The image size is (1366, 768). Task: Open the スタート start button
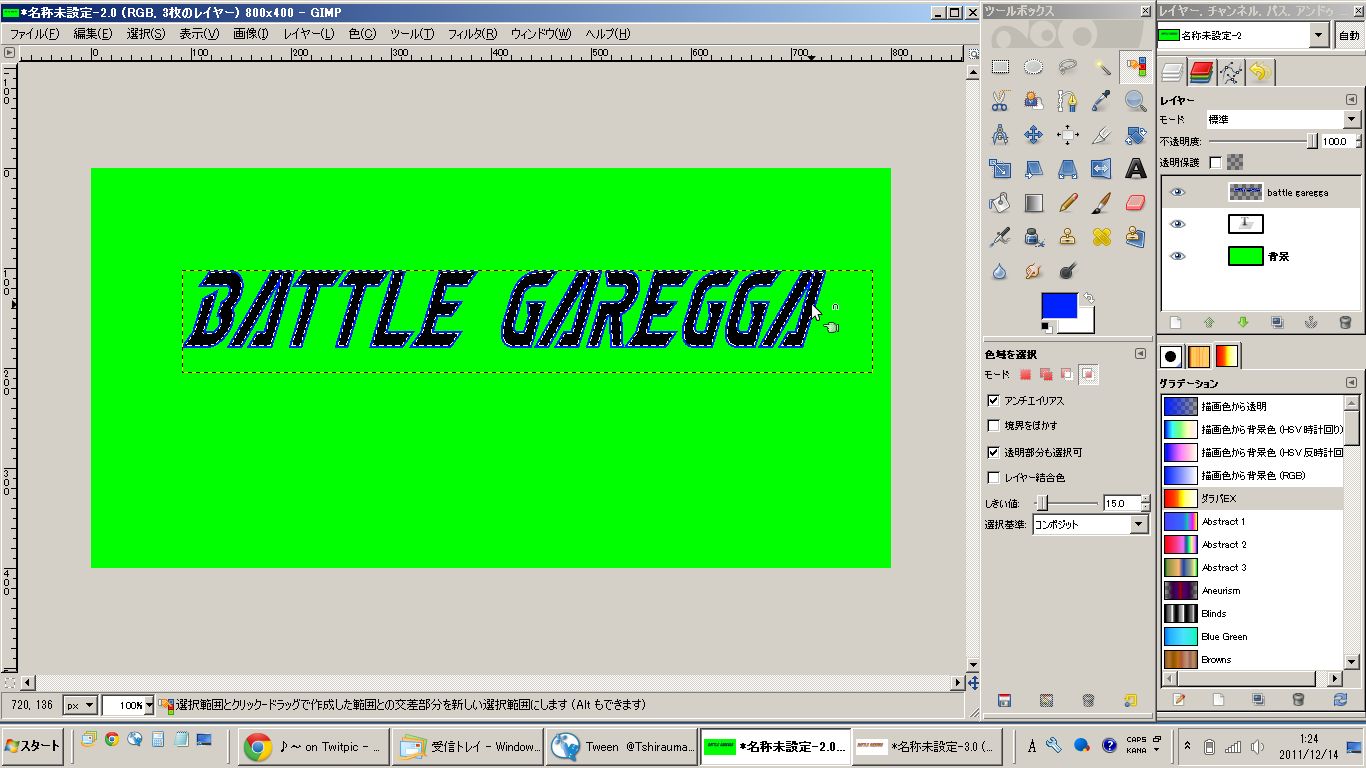pos(33,746)
